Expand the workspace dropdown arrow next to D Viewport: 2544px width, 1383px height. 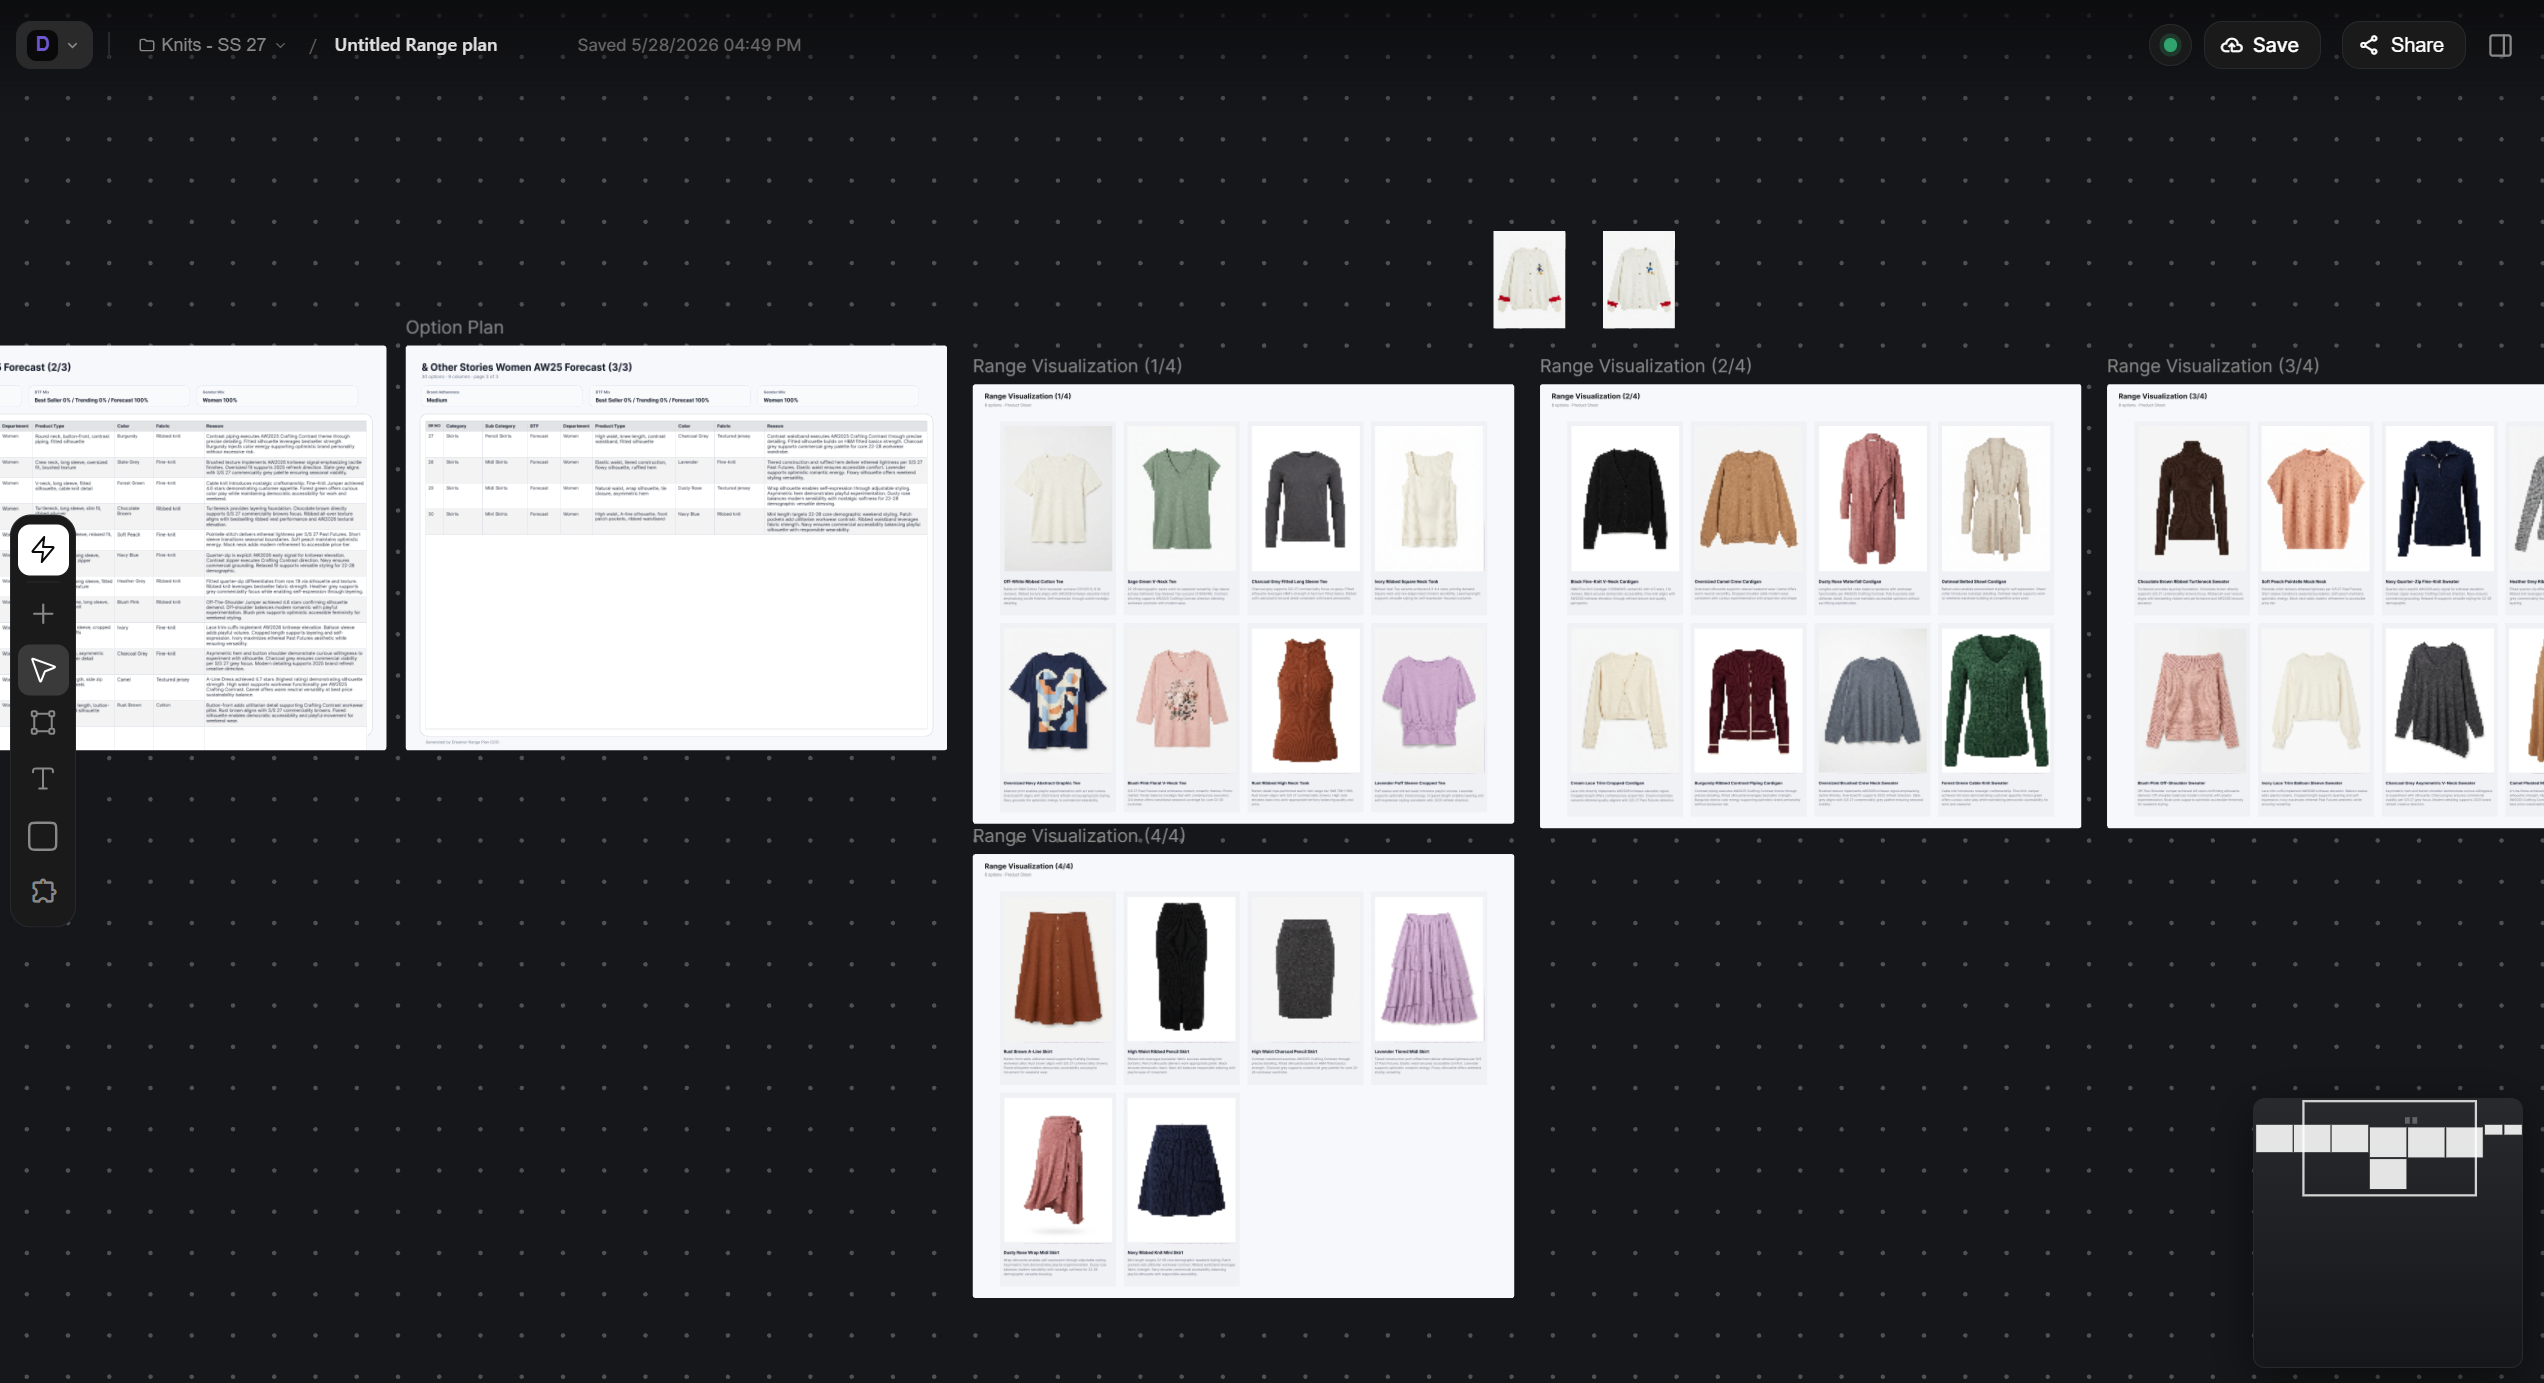[x=73, y=45]
